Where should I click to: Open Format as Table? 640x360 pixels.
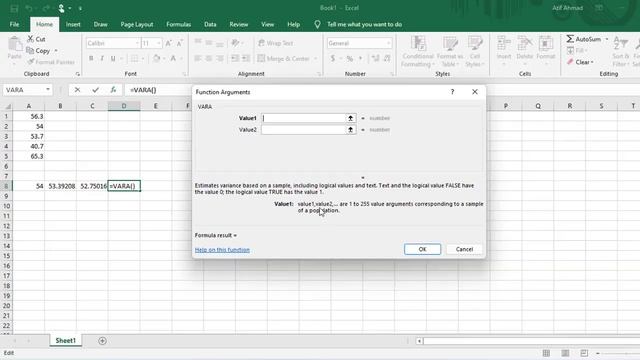pos(450,52)
